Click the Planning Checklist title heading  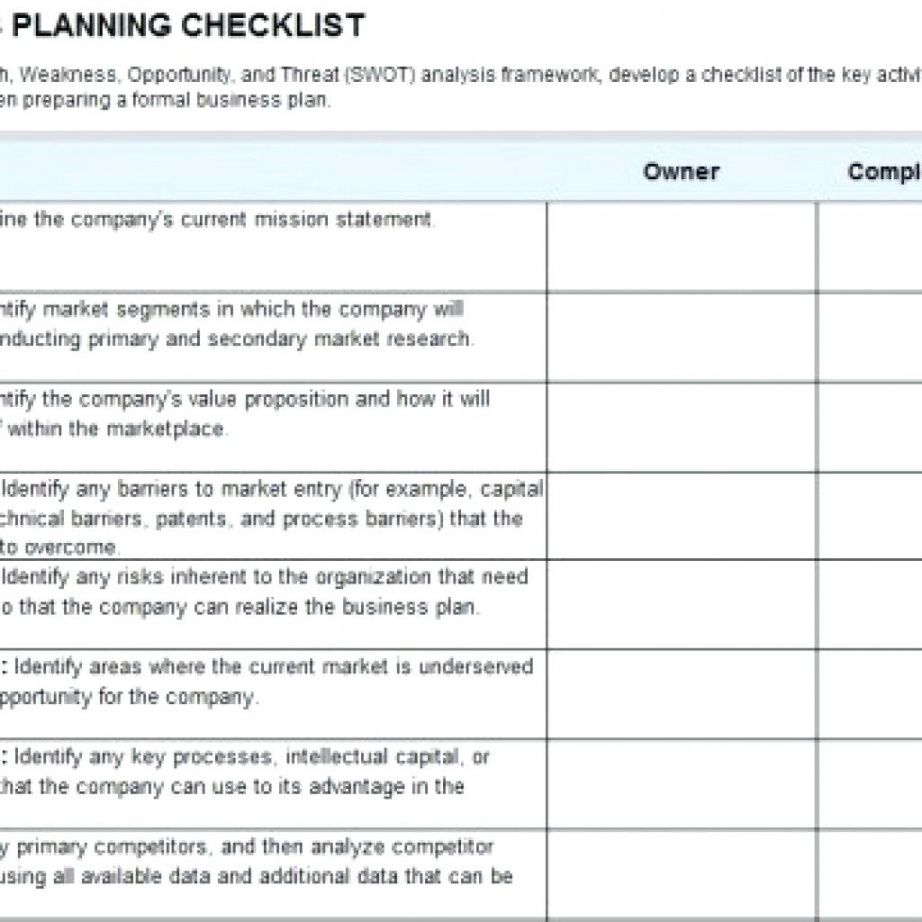(x=190, y=25)
